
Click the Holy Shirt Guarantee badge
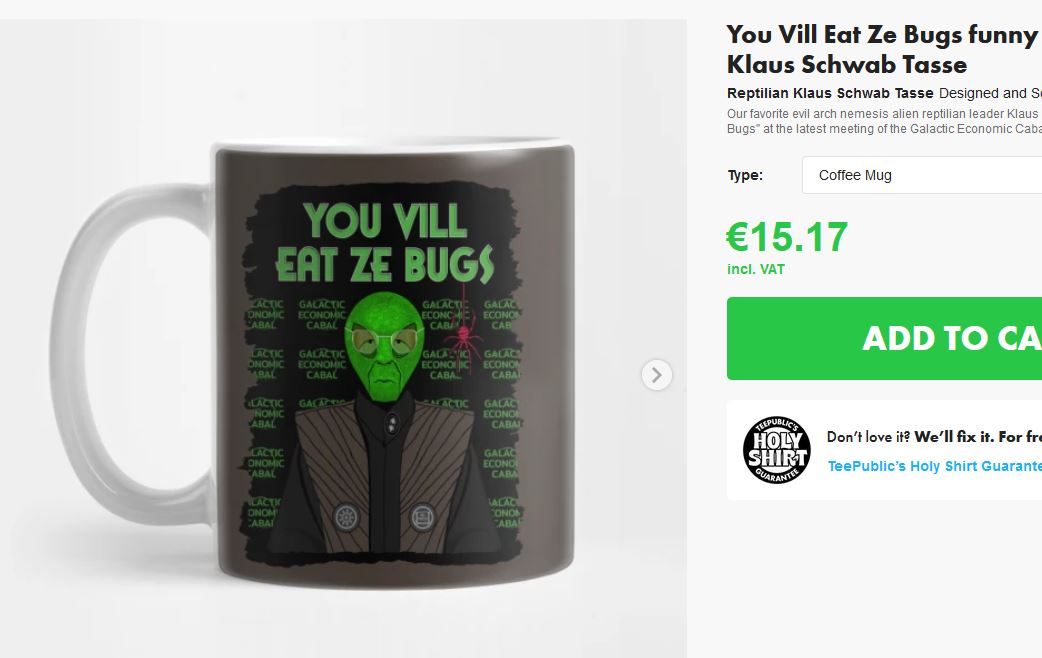click(777, 450)
